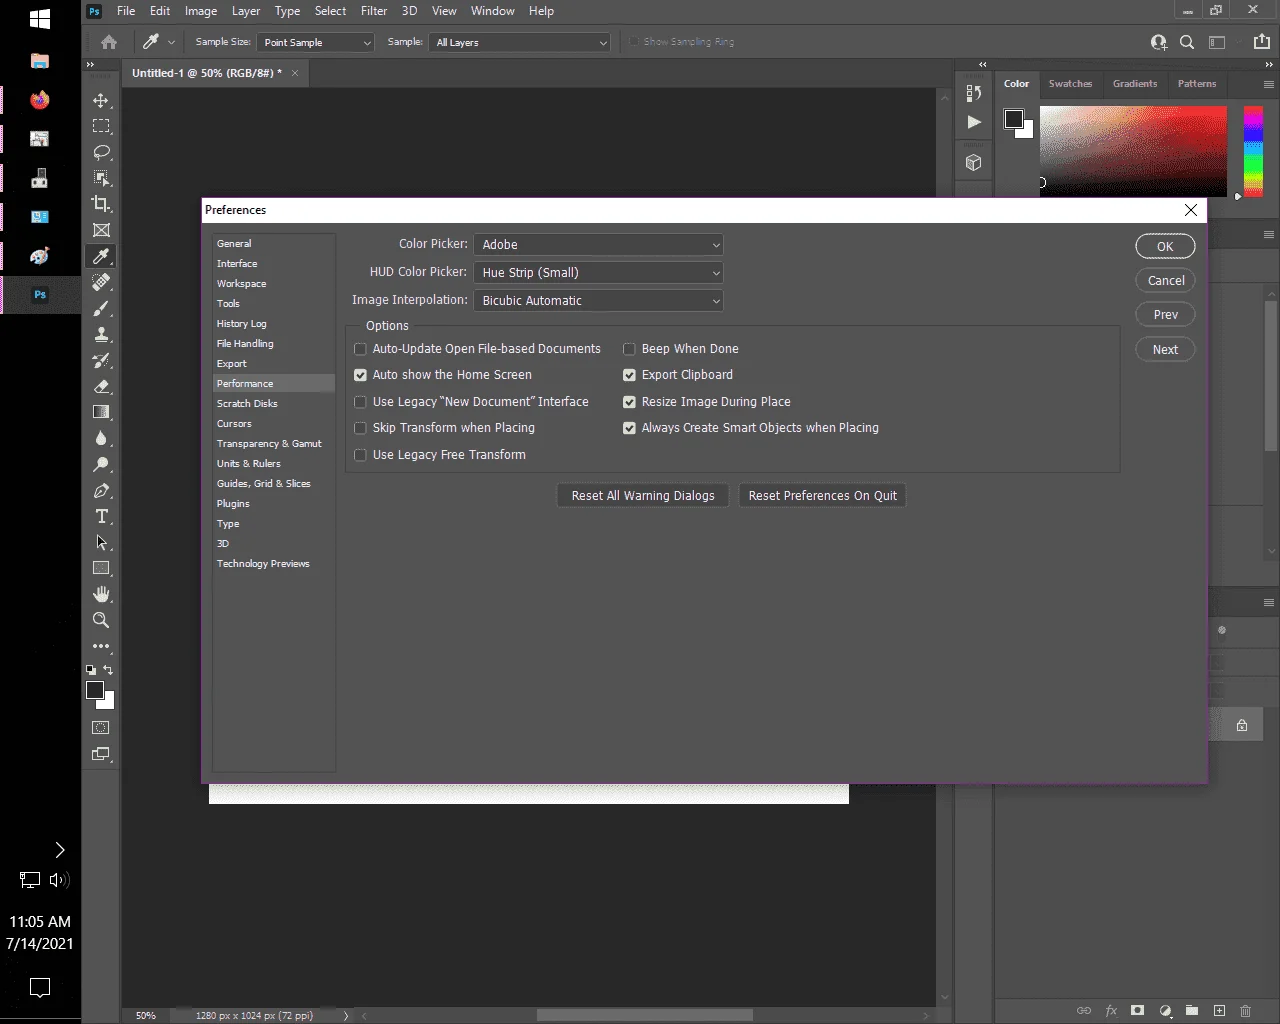Image resolution: width=1280 pixels, height=1024 pixels.
Task: Select the Object Selection tool
Action: click(x=101, y=178)
